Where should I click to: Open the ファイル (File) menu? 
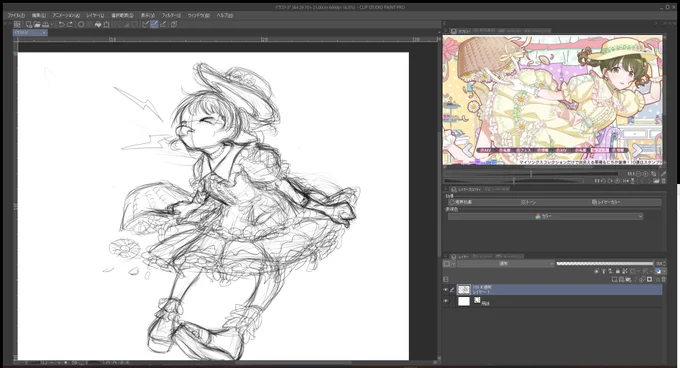[x=16, y=15]
